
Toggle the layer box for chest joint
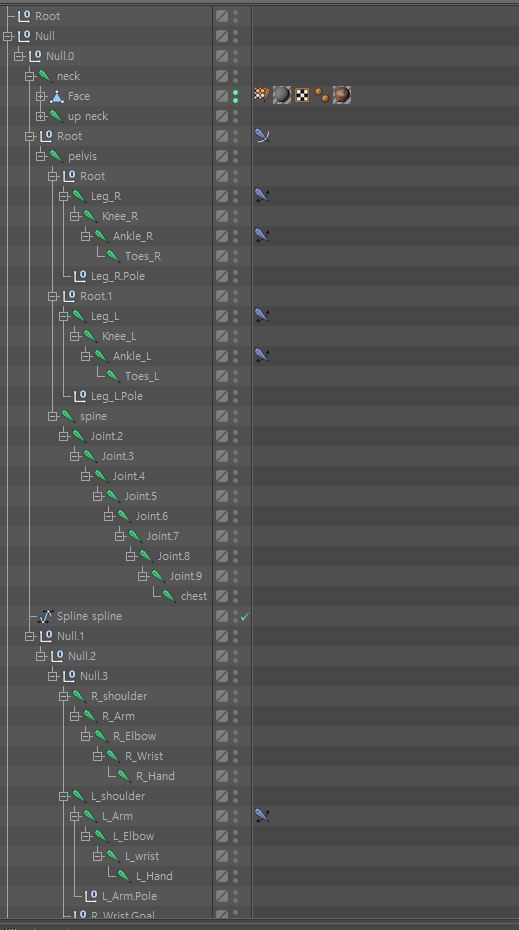point(222,596)
